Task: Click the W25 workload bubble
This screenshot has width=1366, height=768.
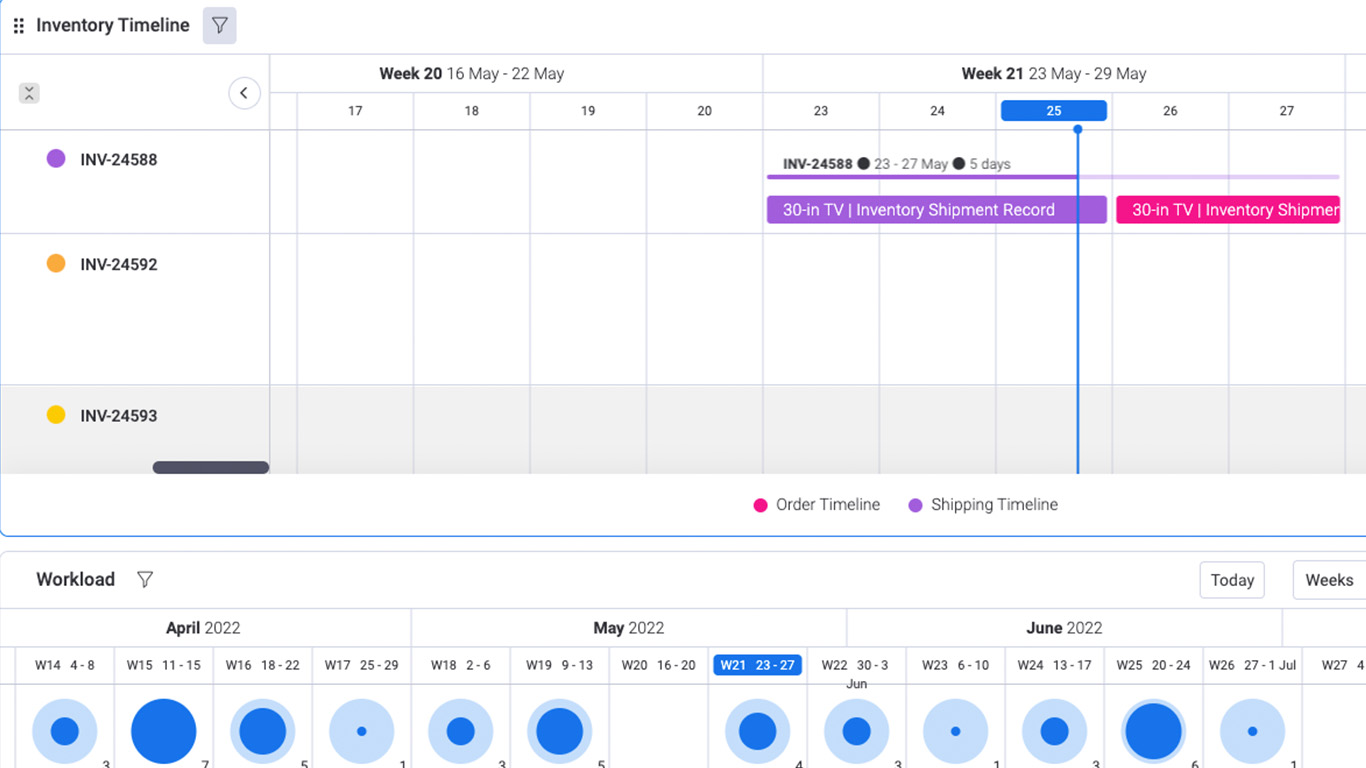Action: point(1154,731)
